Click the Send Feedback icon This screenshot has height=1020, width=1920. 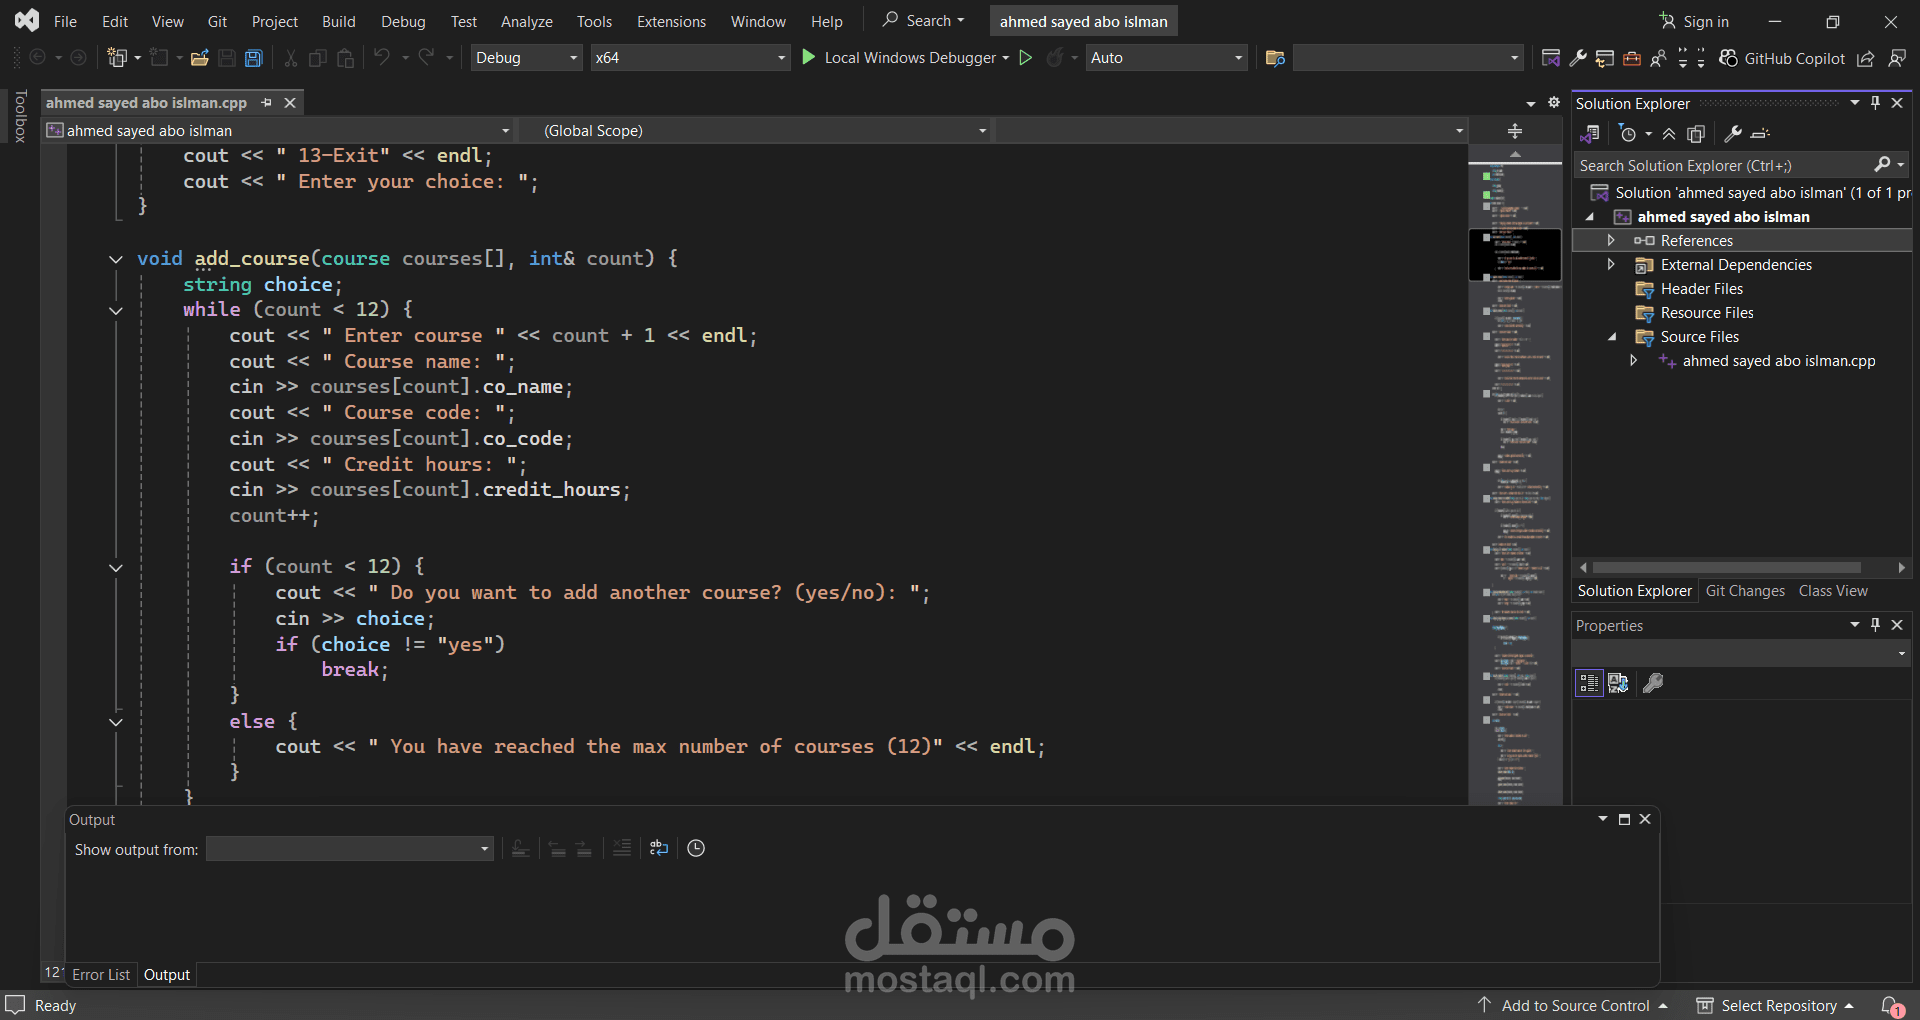1897,58
